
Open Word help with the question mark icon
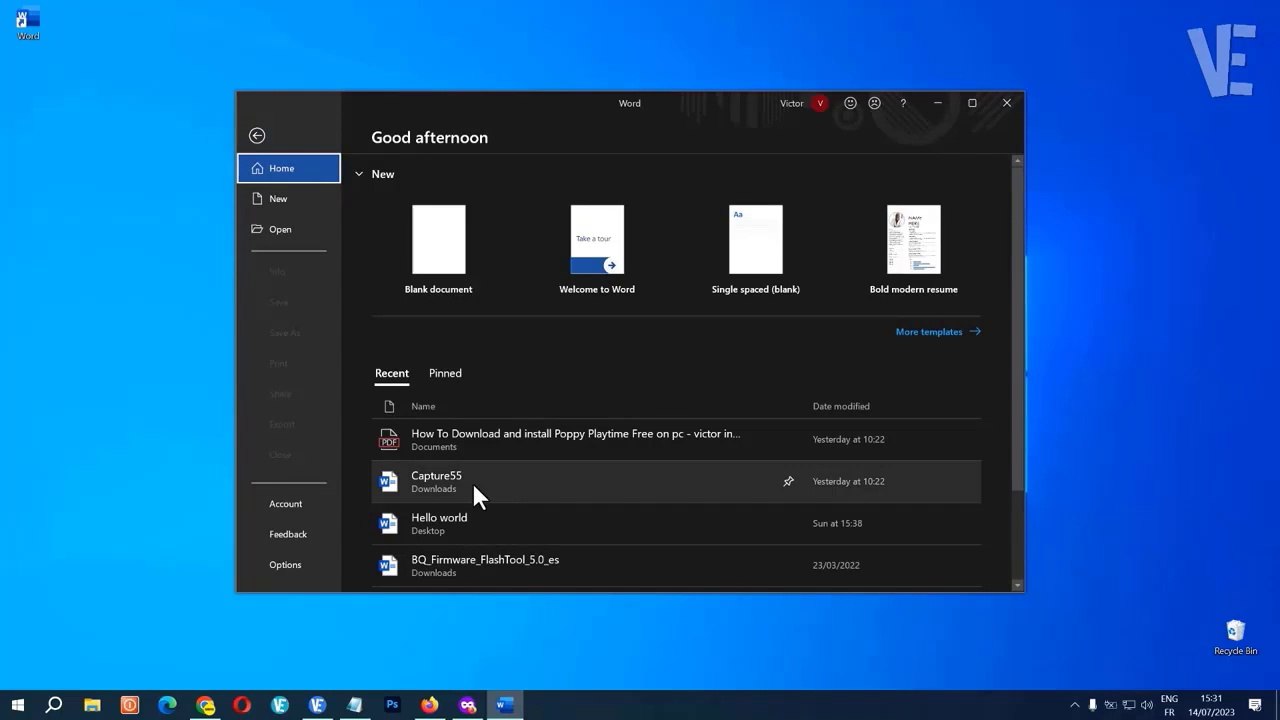(903, 103)
